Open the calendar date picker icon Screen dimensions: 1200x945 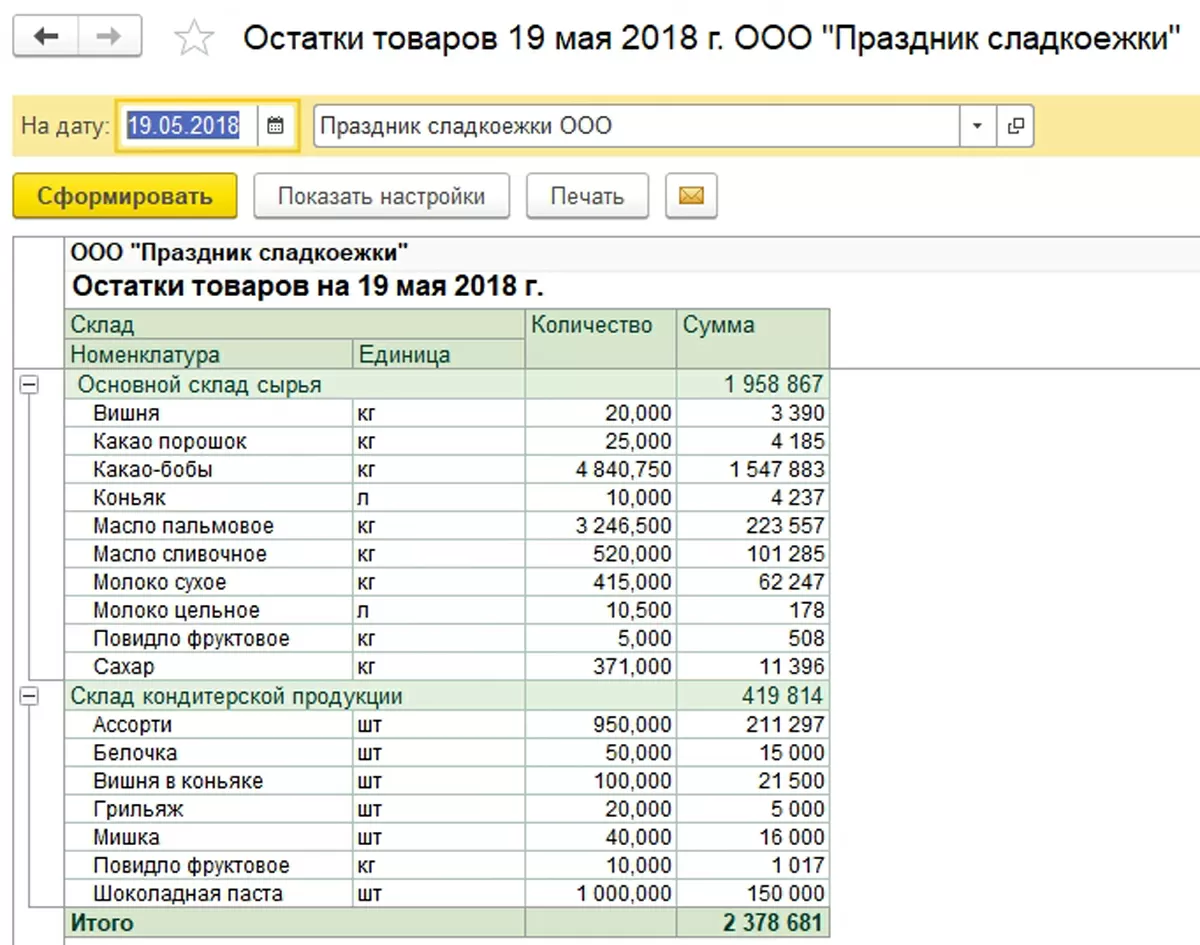coord(276,126)
